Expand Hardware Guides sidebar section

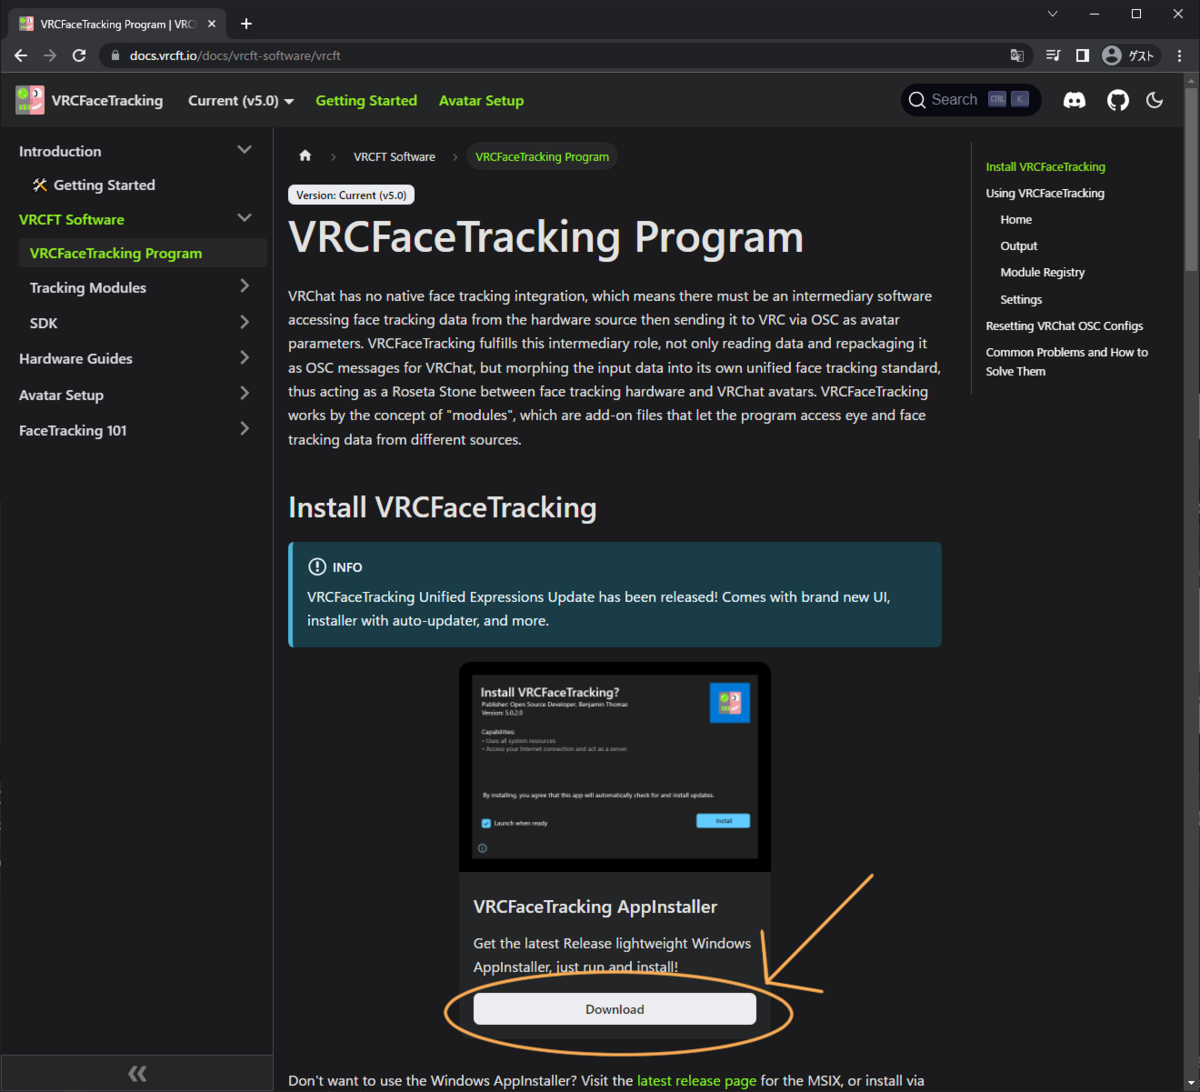point(245,357)
